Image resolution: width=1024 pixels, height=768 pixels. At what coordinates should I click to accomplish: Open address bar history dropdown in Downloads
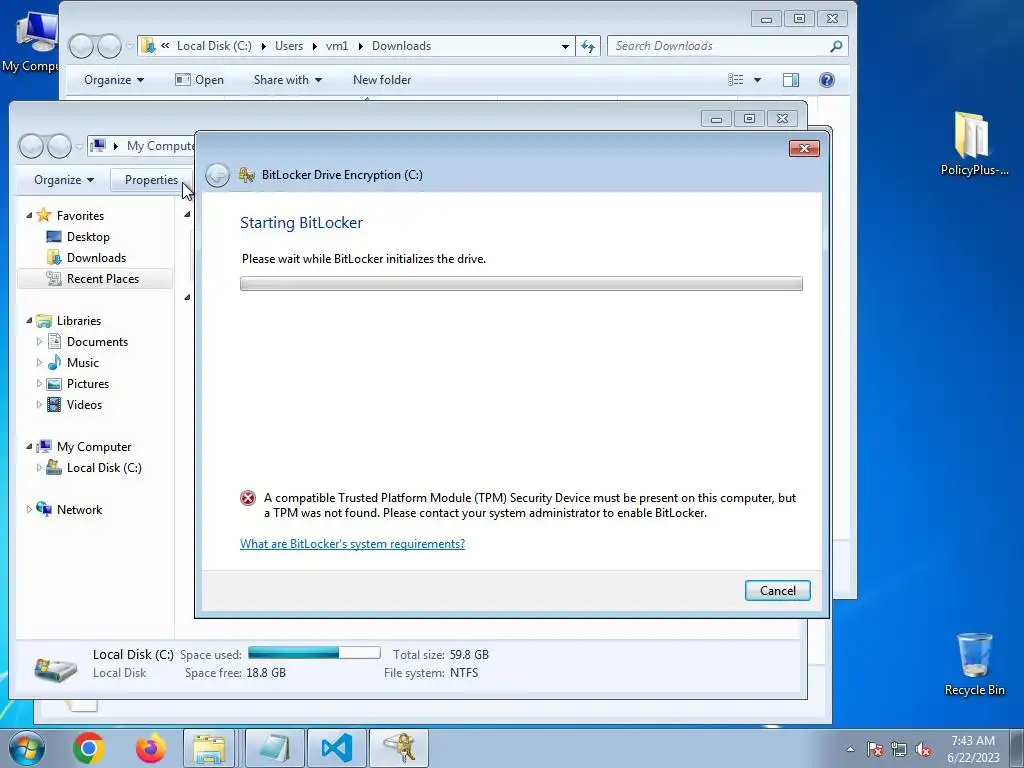click(565, 46)
